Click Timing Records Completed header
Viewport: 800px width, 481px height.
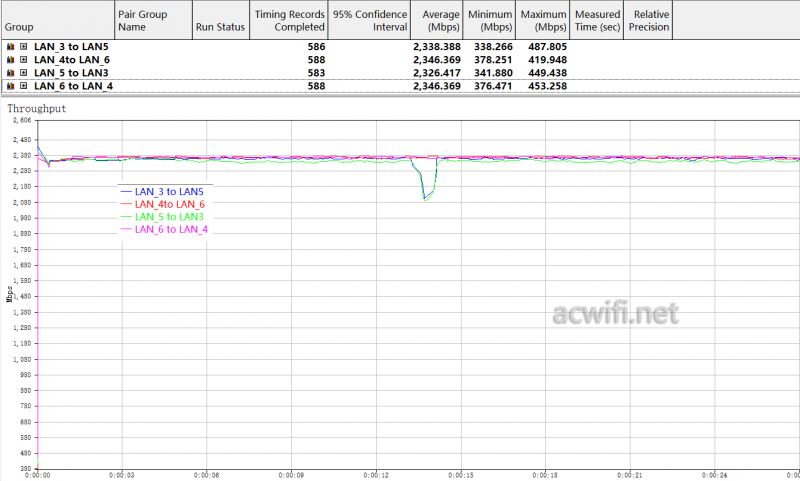pos(289,20)
